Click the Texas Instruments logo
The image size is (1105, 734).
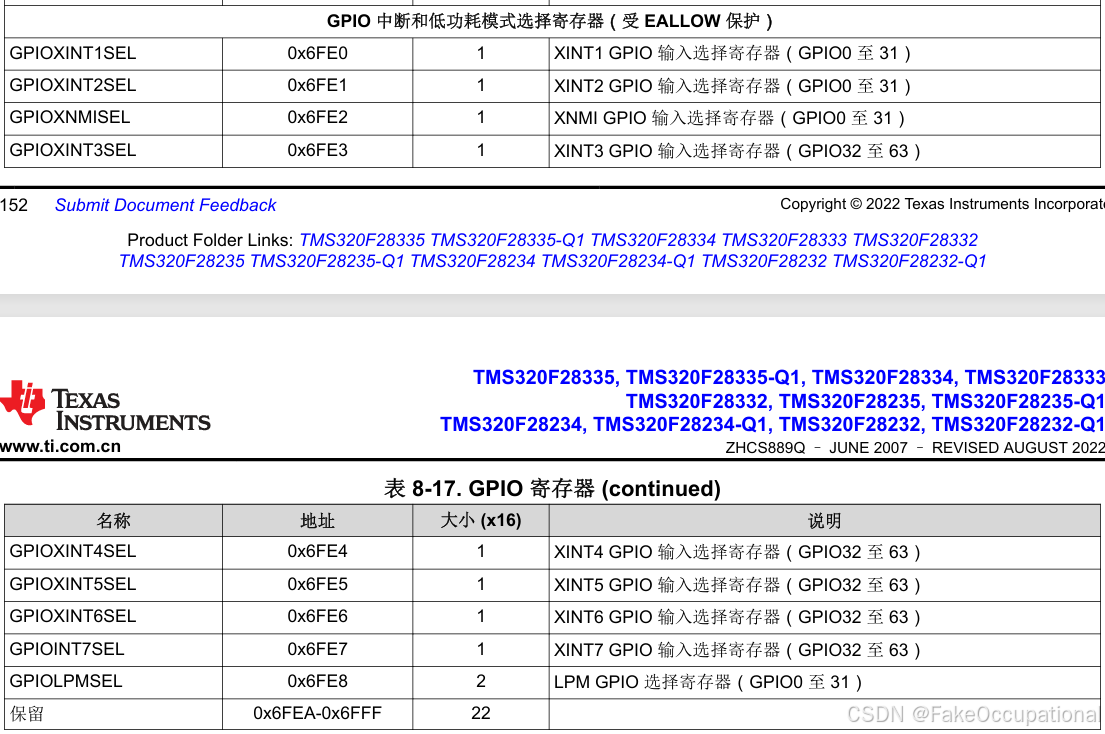[105, 406]
